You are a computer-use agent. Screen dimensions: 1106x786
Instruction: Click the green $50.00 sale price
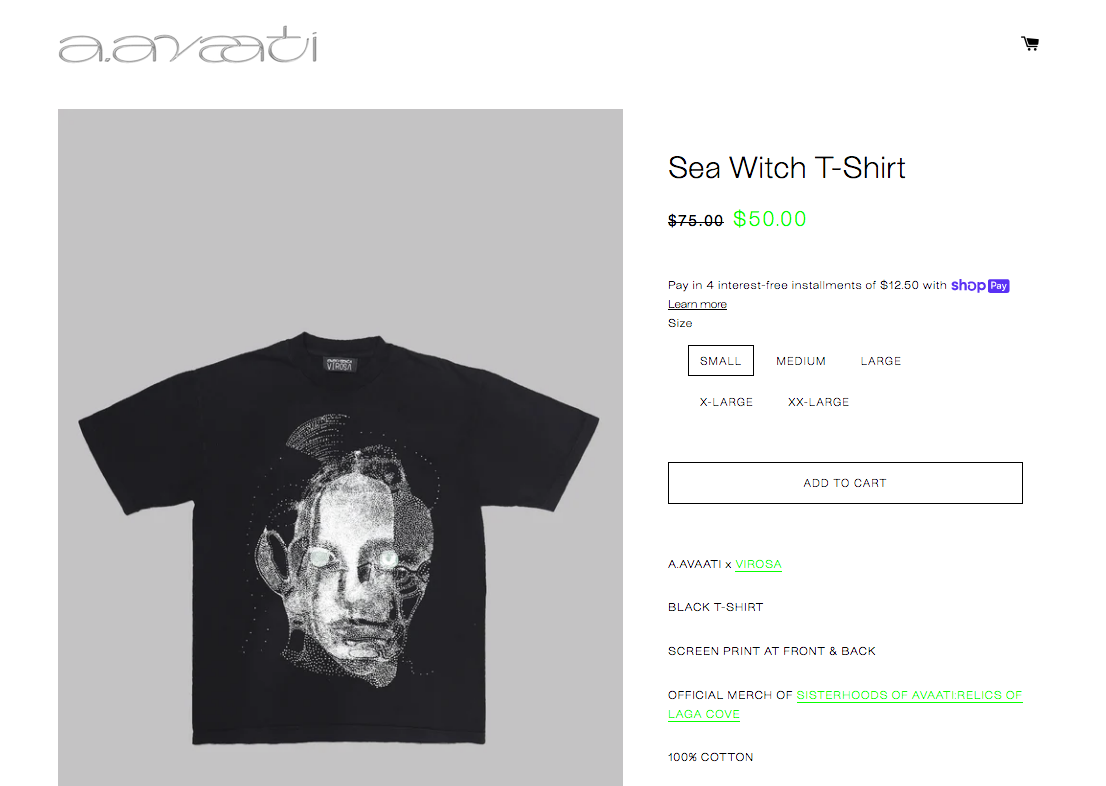point(770,219)
